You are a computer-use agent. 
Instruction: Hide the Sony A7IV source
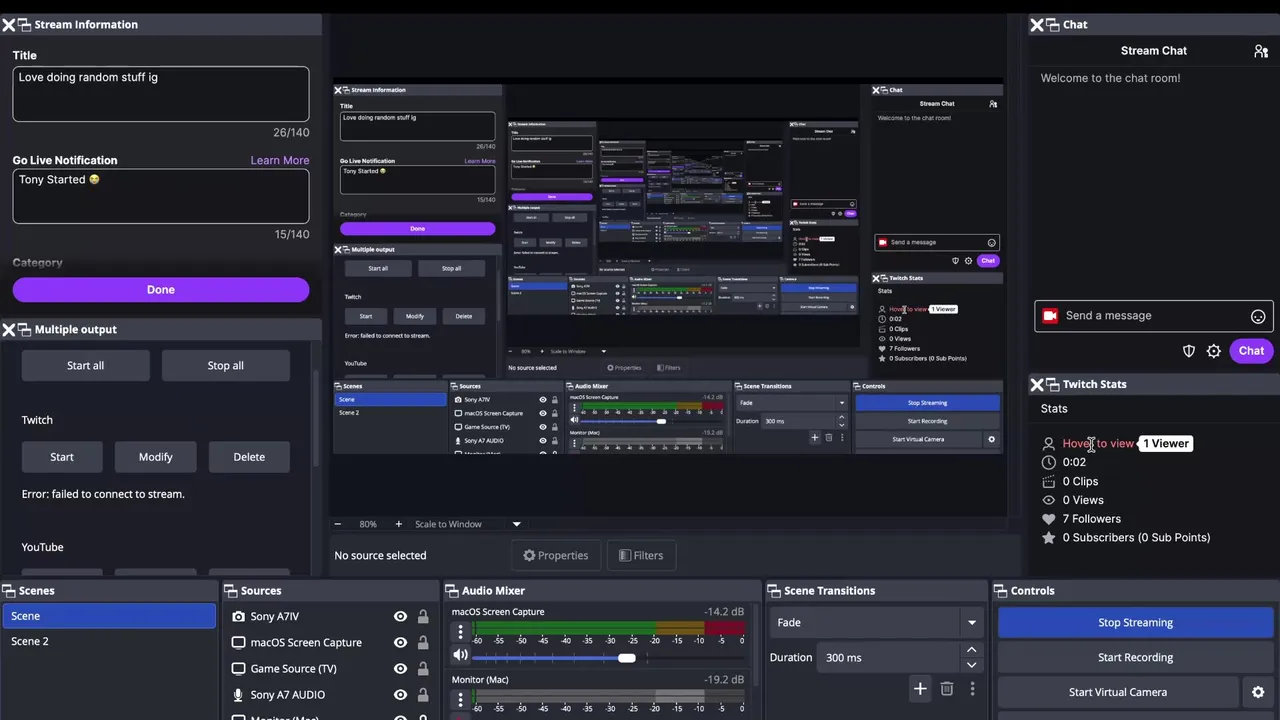[x=400, y=617]
